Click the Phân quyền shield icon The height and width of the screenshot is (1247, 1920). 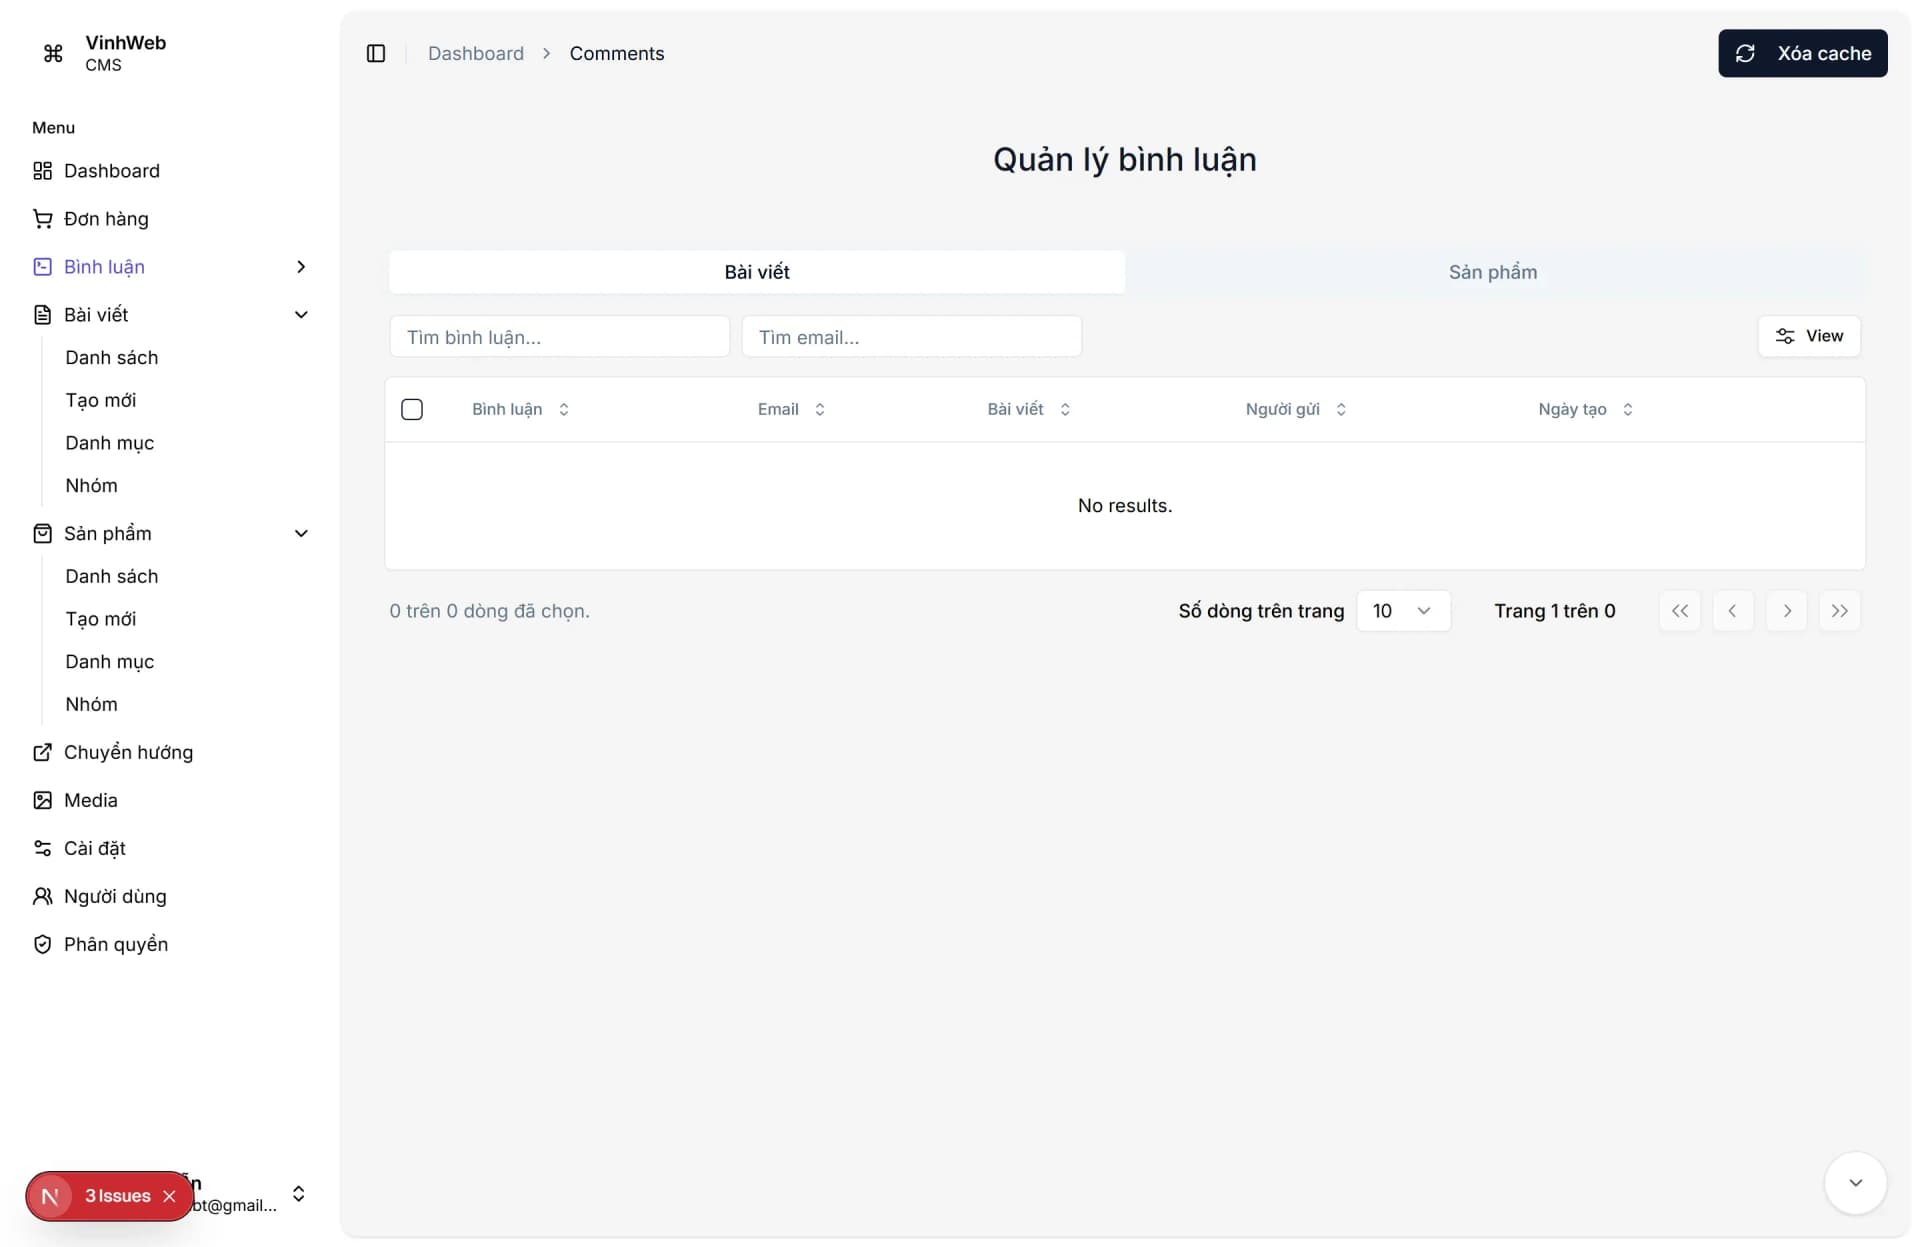[x=42, y=943]
